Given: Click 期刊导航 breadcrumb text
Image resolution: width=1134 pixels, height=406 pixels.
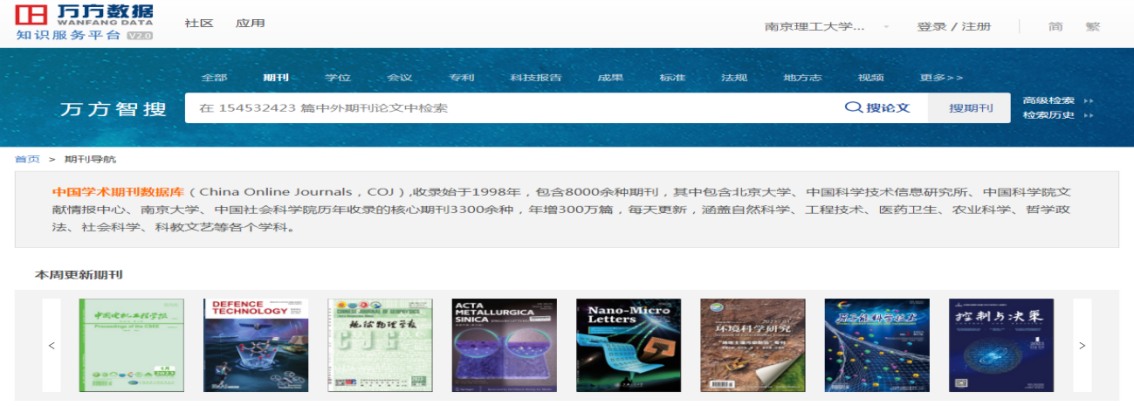Looking at the screenshot, I should click(90, 159).
